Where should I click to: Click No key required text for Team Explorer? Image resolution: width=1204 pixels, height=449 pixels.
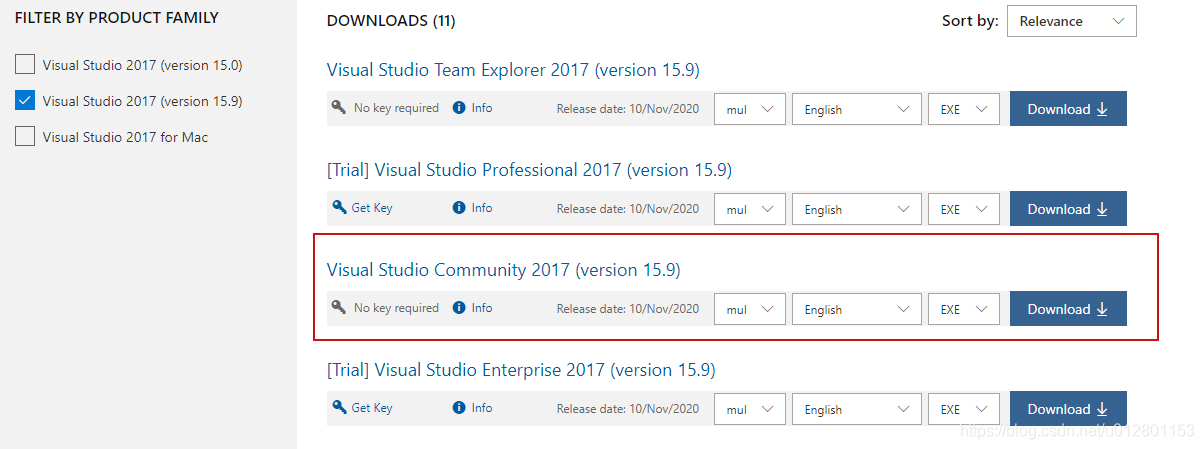(x=396, y=108)
